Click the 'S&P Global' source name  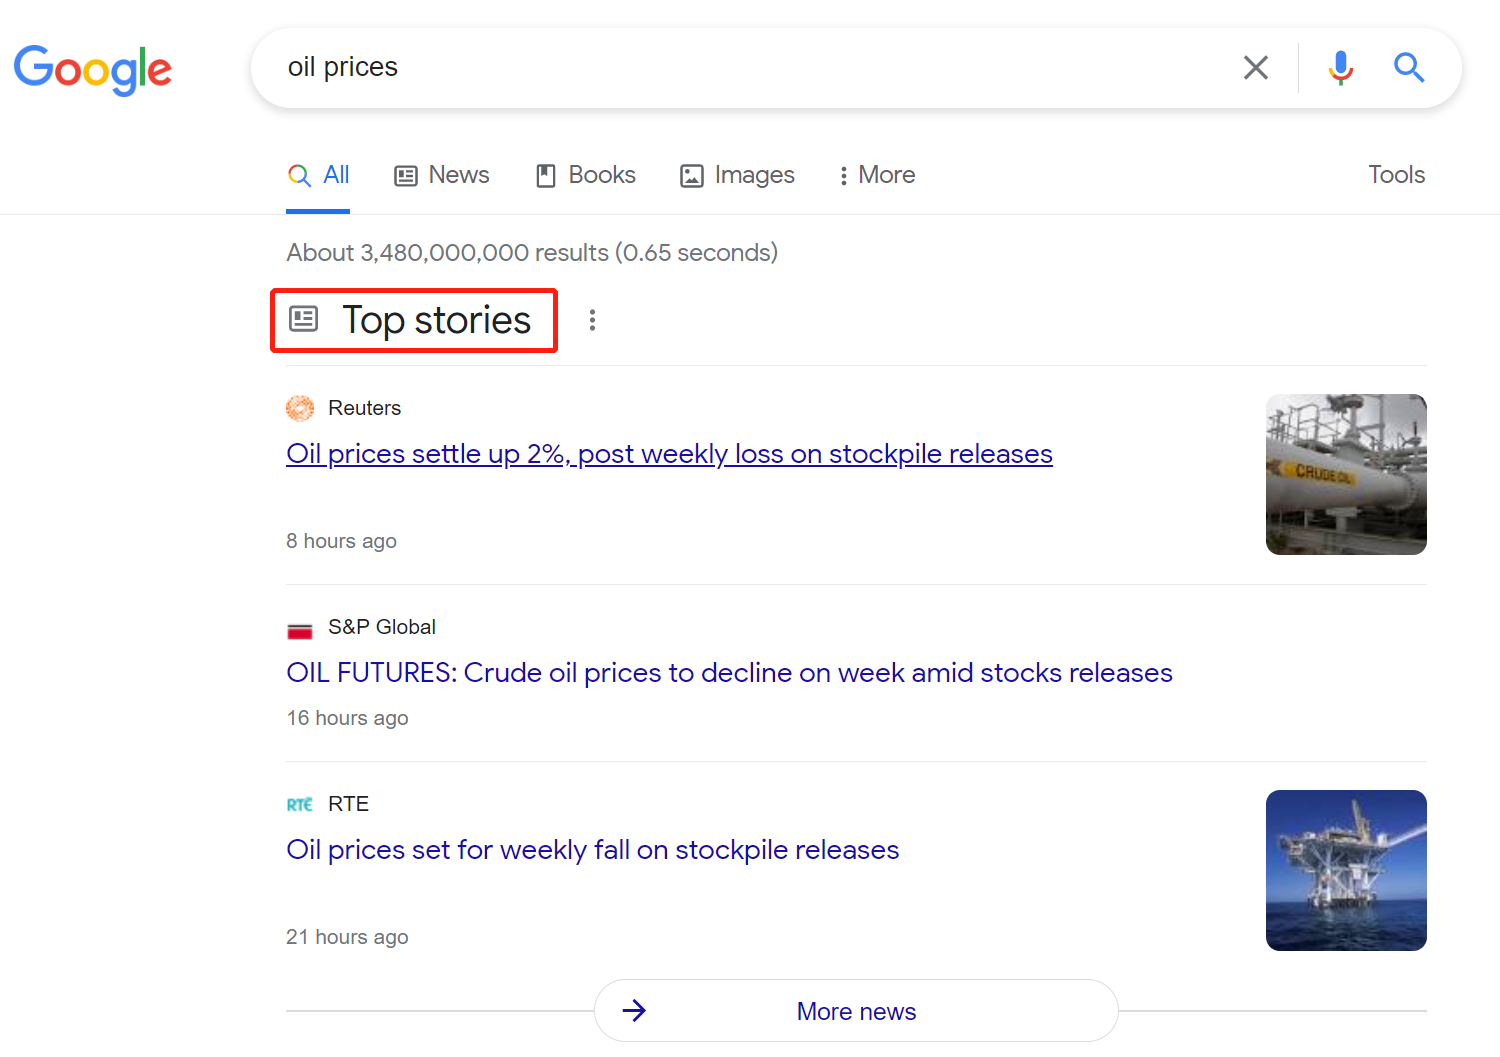pyautogui.click(x=382, y=627)
